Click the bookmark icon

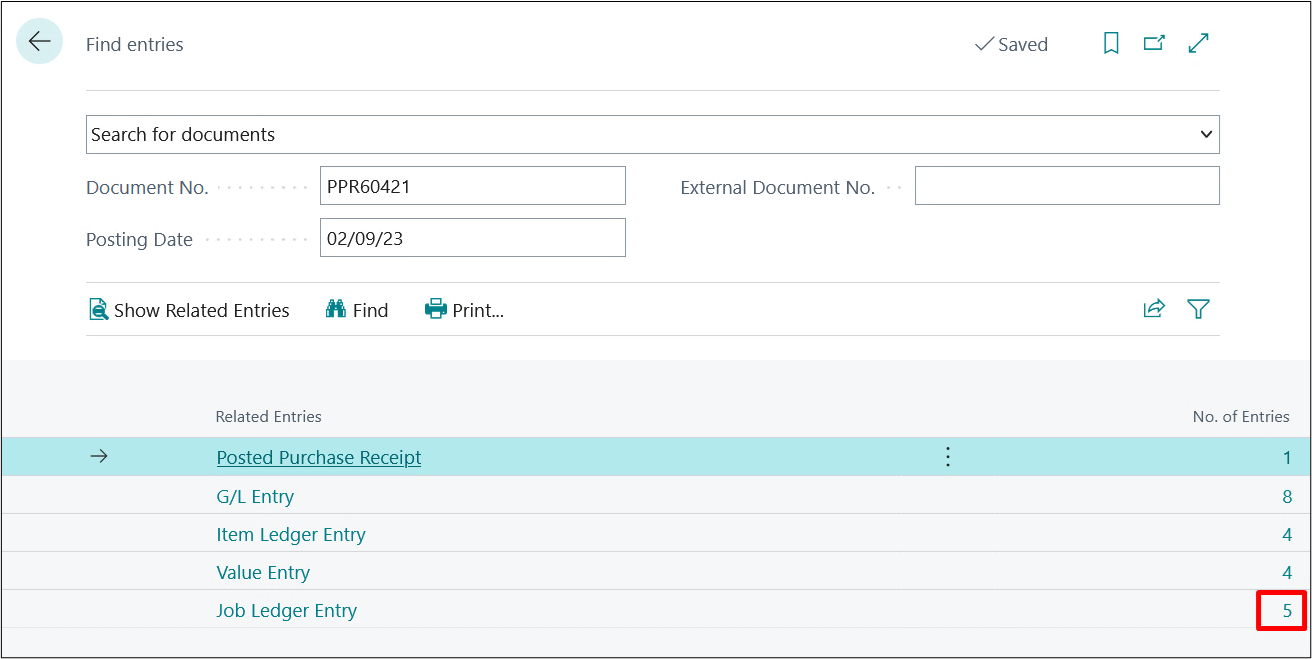pyautogui.click(x=1110, y=43)
